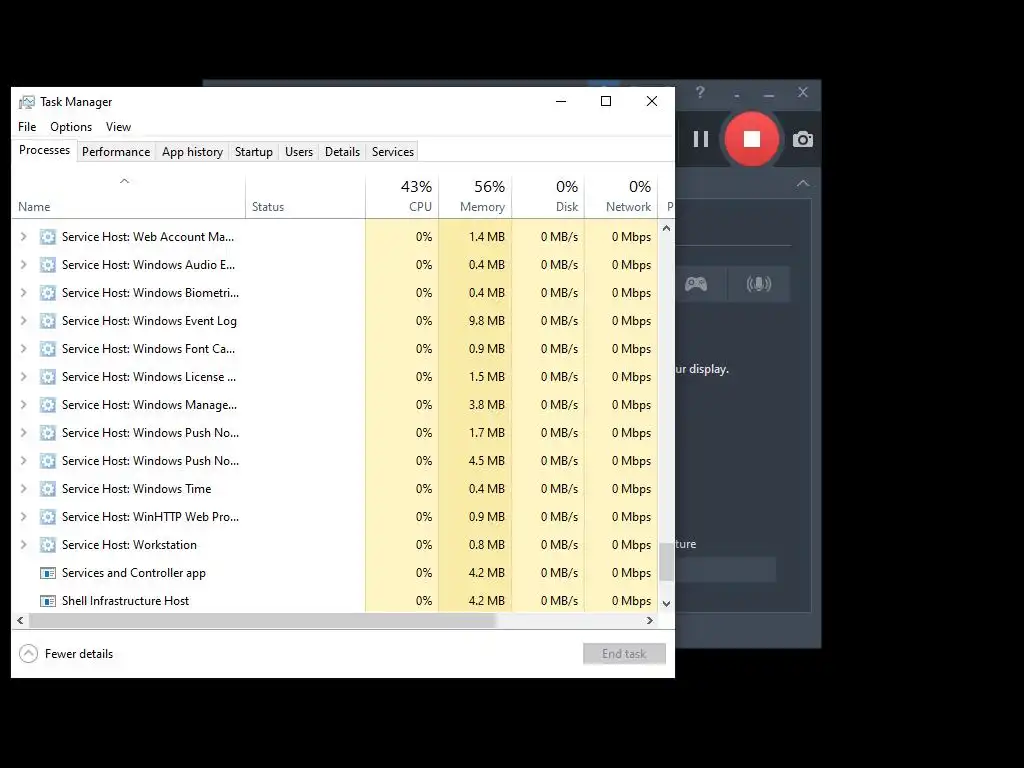
Task: Switch to the Details tab
Action: (342, 152)
